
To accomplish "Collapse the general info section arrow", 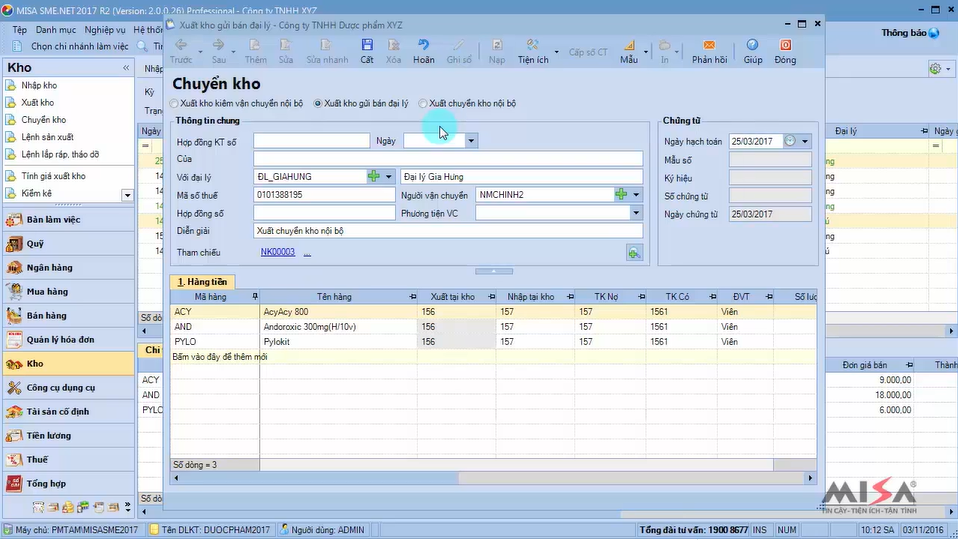I will coord(494,271).
